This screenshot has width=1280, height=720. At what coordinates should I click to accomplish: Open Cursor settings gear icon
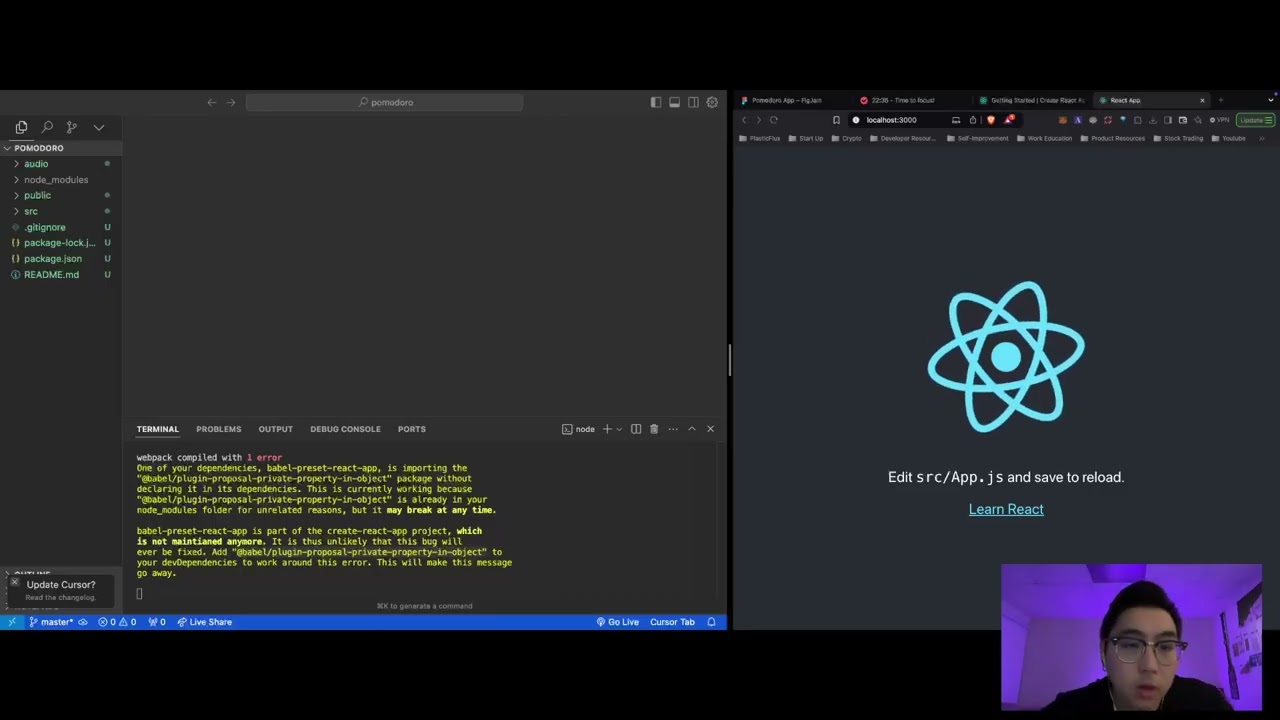point(712,102)
